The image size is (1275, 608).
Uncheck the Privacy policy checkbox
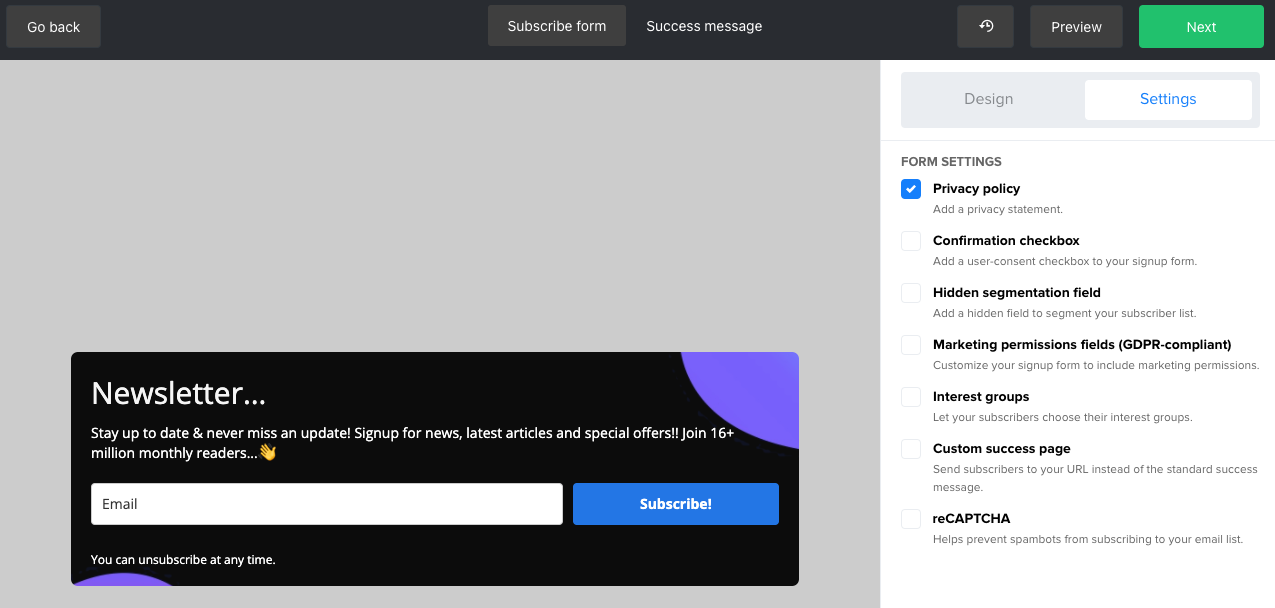pyautogui.click(x=911, y=189)
